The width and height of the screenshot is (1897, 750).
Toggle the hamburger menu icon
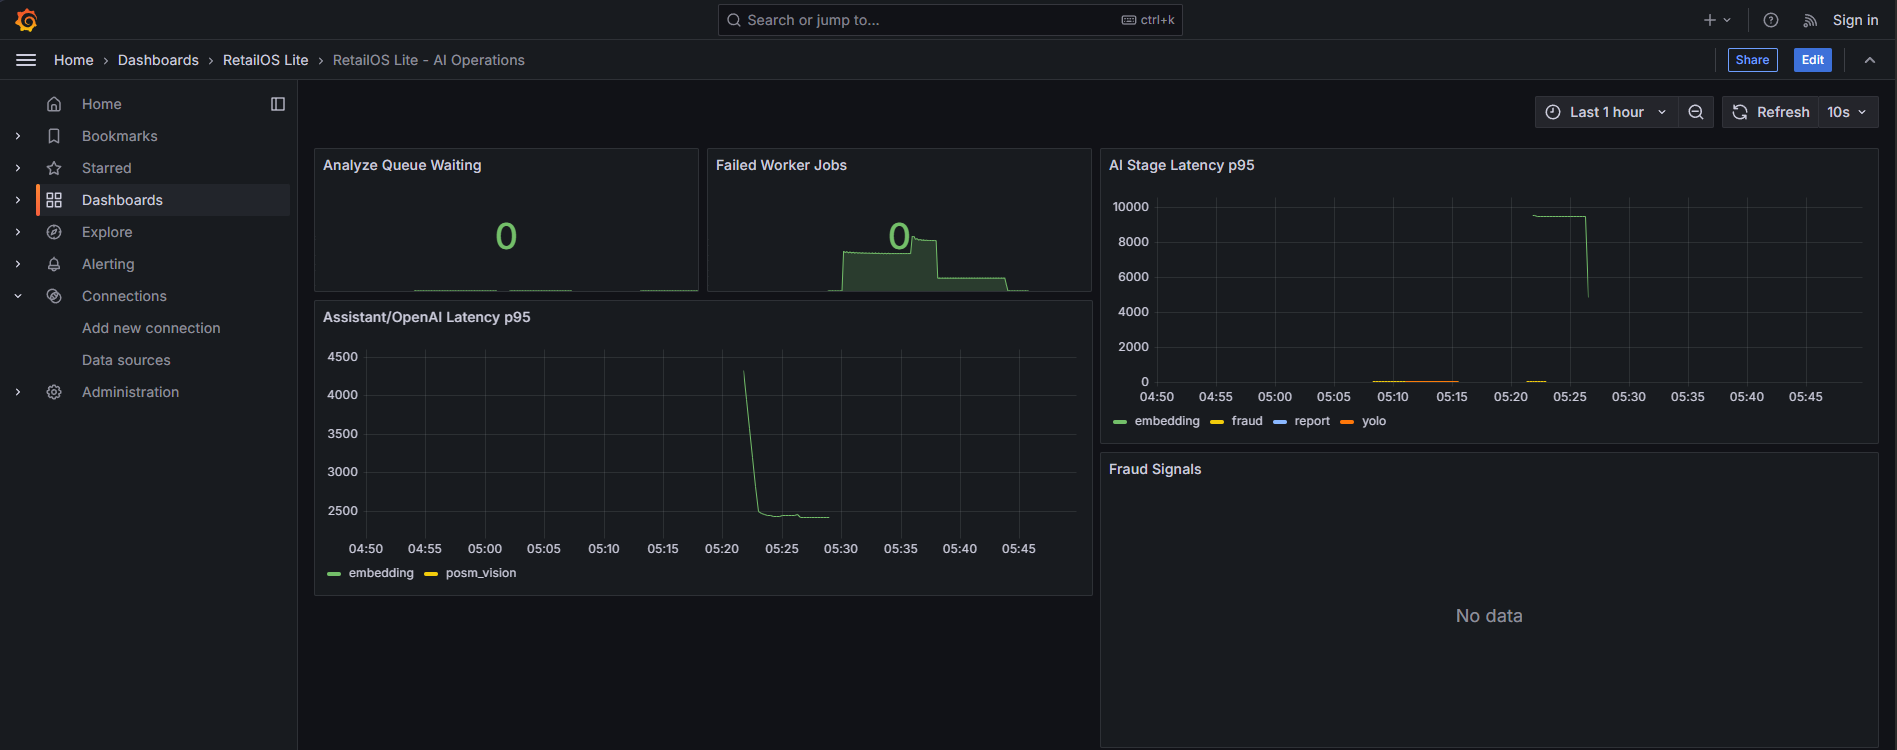(26, 60)
